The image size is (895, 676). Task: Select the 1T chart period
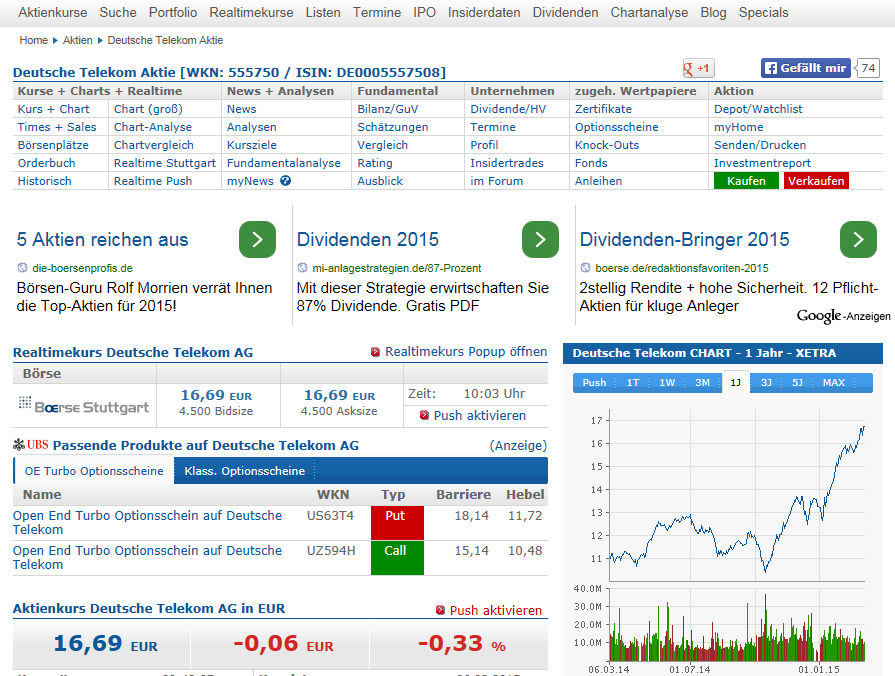coord(633,383)
